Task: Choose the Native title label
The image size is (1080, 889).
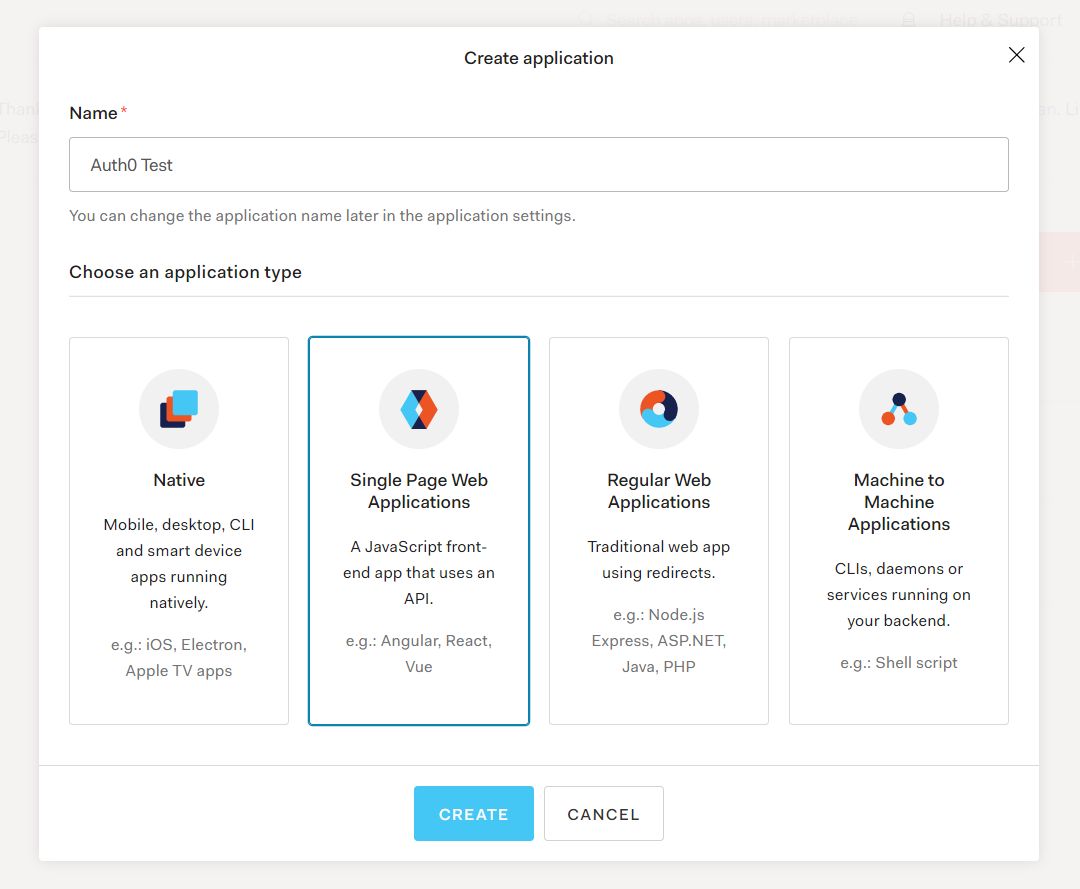Action: point(179,480)
